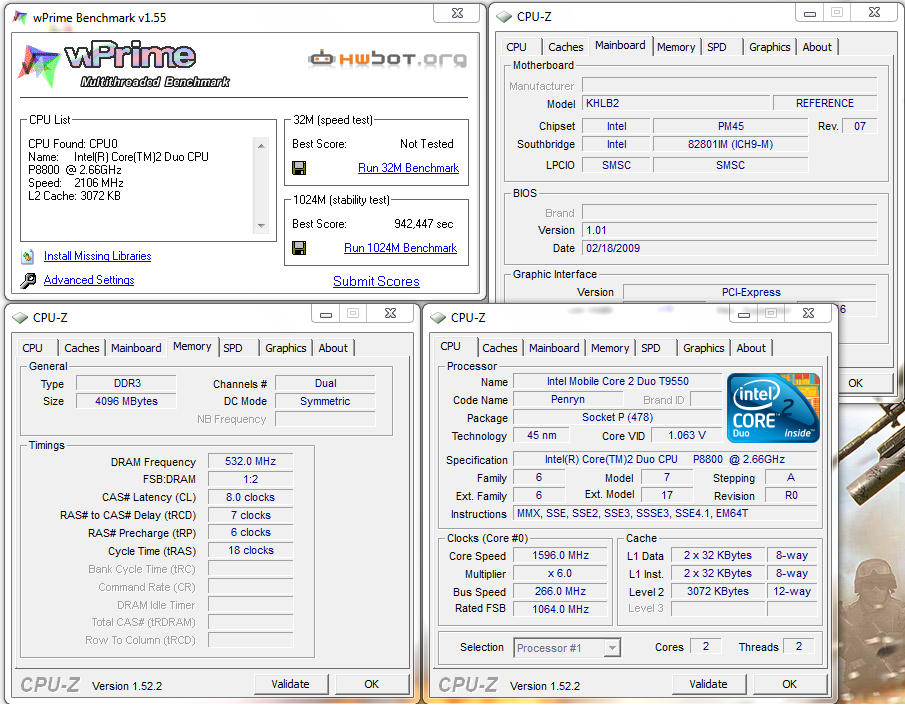Switch to Caches tab in Mainboard window
Viewport: 905px width, 705px height.
566,47
